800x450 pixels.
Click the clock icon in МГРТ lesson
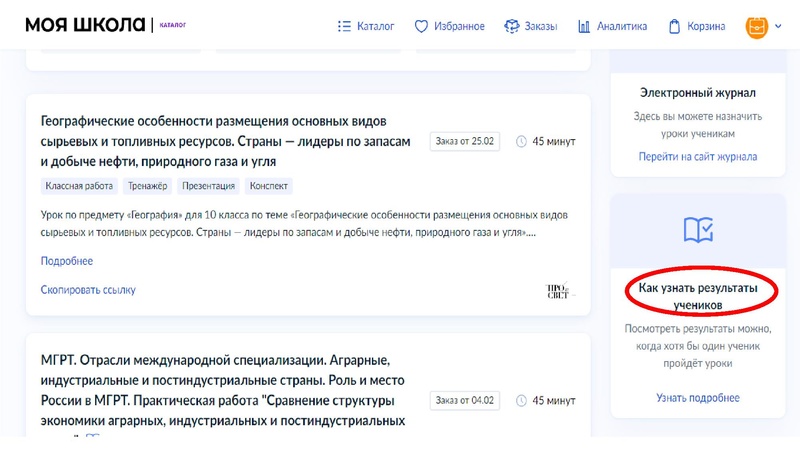521,401
